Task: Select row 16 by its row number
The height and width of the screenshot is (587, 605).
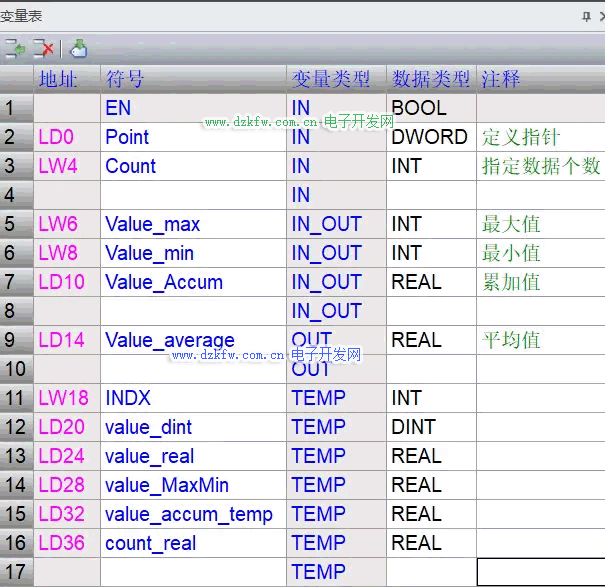Action: pyautogui.click(x=16, y=543)
